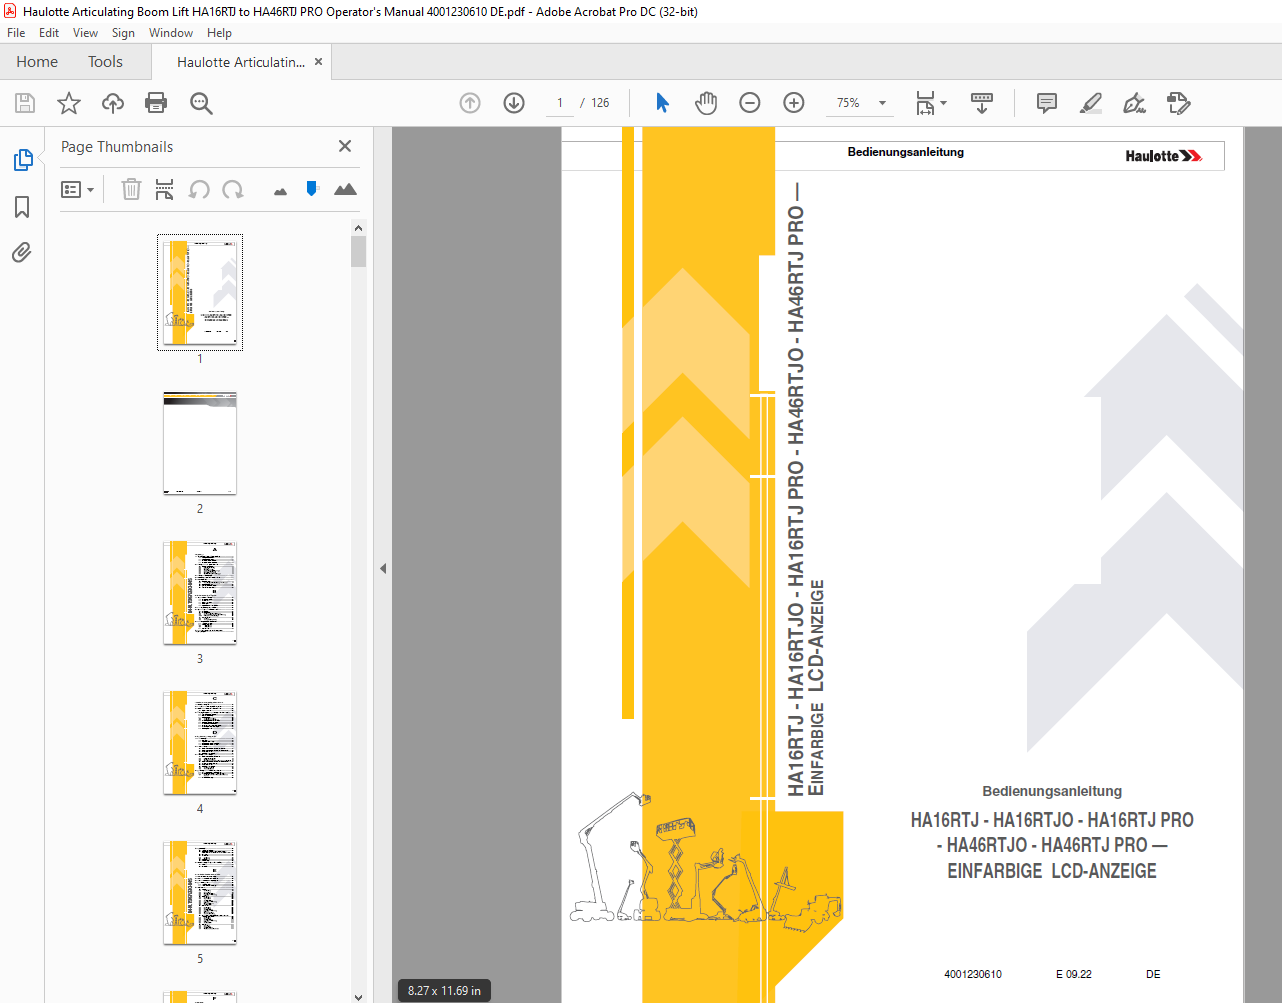Select the page 2 thumbnail
The image size is (1282, 1003).
pyautogui.click(x=200, y=443)
